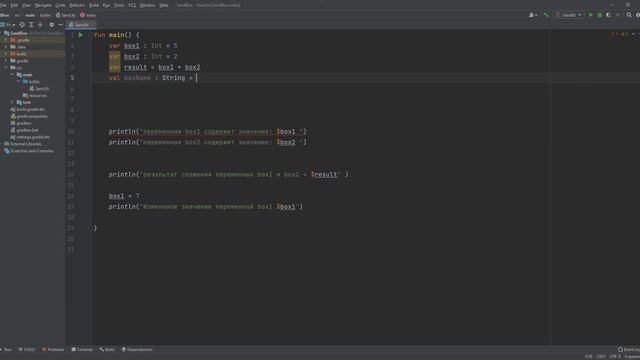Hide the project panel with the minus icon
Viewport: 640px width, 360px height.
[x=60, y=24]
